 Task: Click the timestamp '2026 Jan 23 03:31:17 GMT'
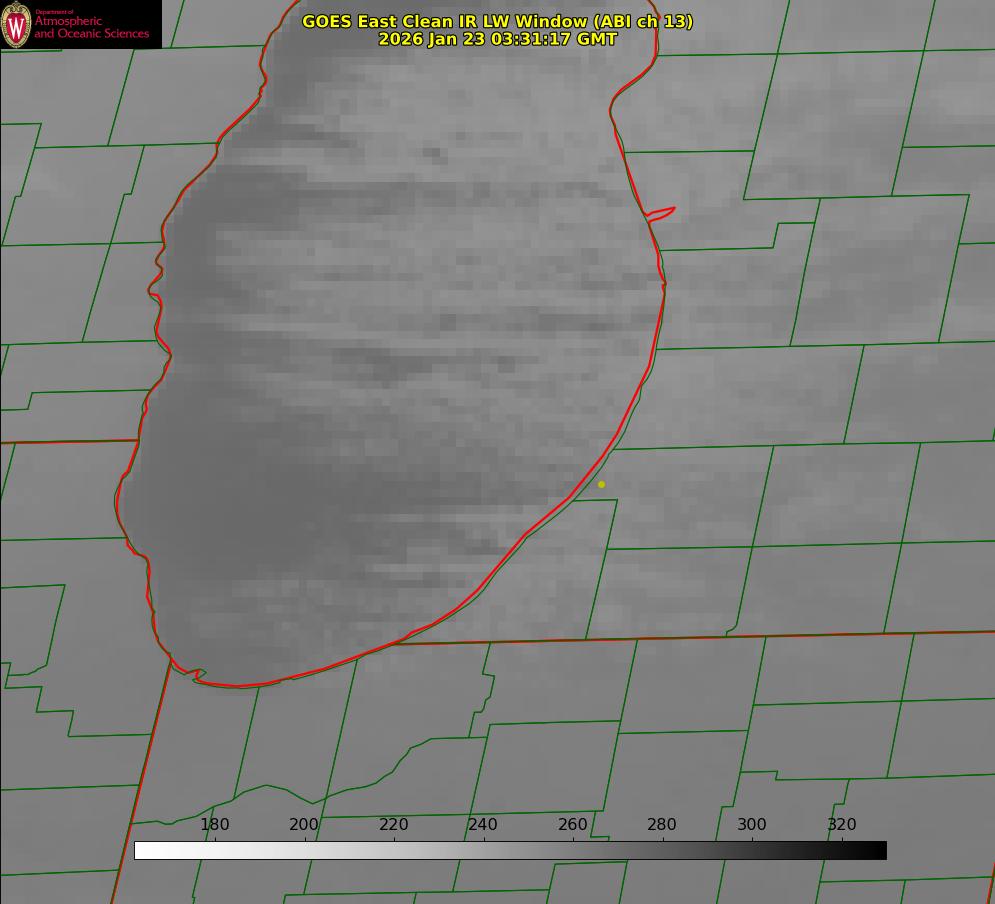click(x=498, y=39)
